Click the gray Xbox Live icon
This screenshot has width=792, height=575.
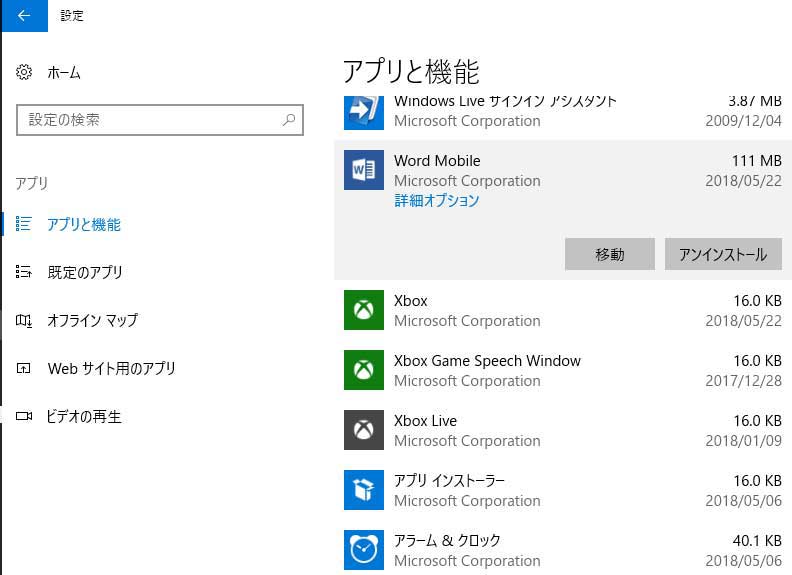[x=363, y=430]
